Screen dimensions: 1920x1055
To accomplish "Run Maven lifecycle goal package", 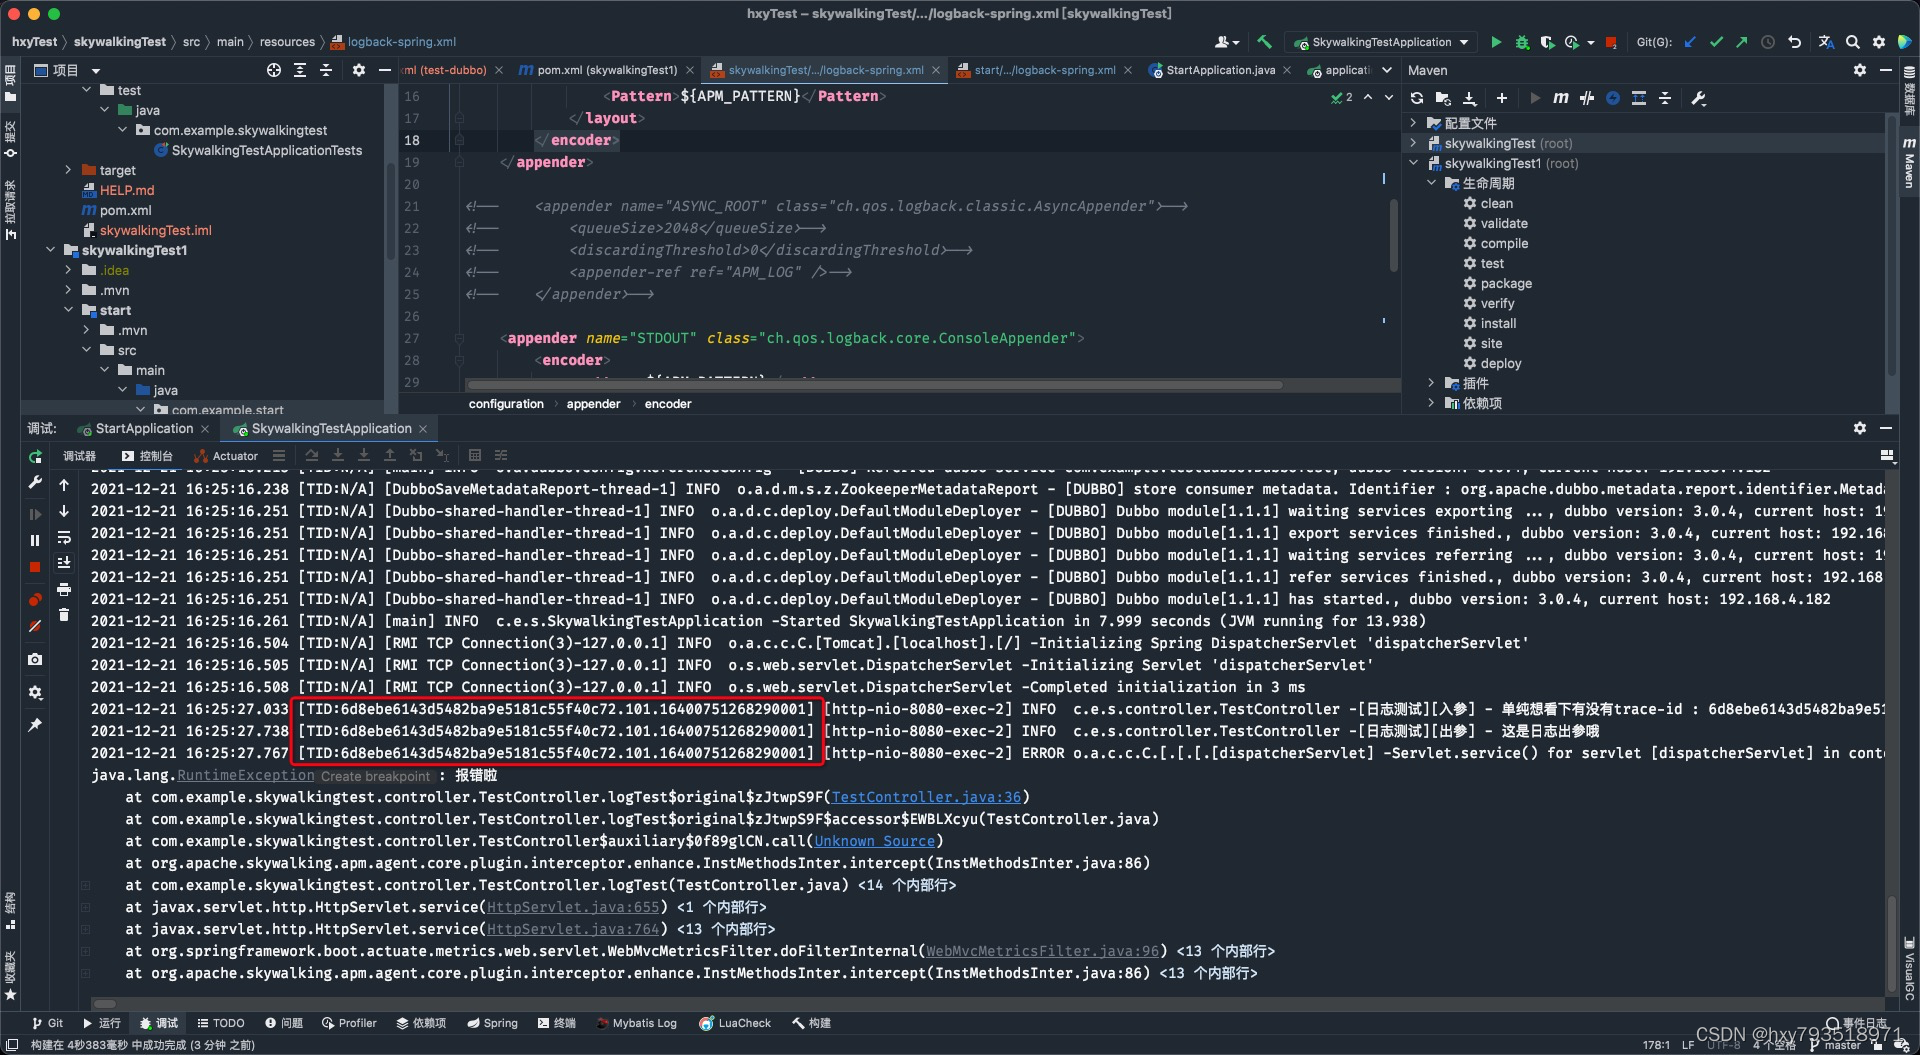I will (1506, 283).
